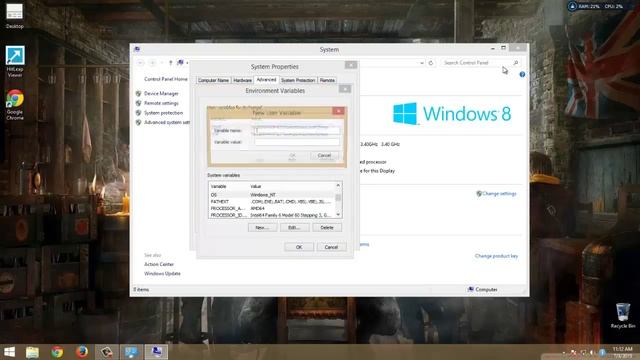Click the system variables list down arrow
Image resolution: width=640 pixels, height=360 pixels.
(x=338, y=215)
